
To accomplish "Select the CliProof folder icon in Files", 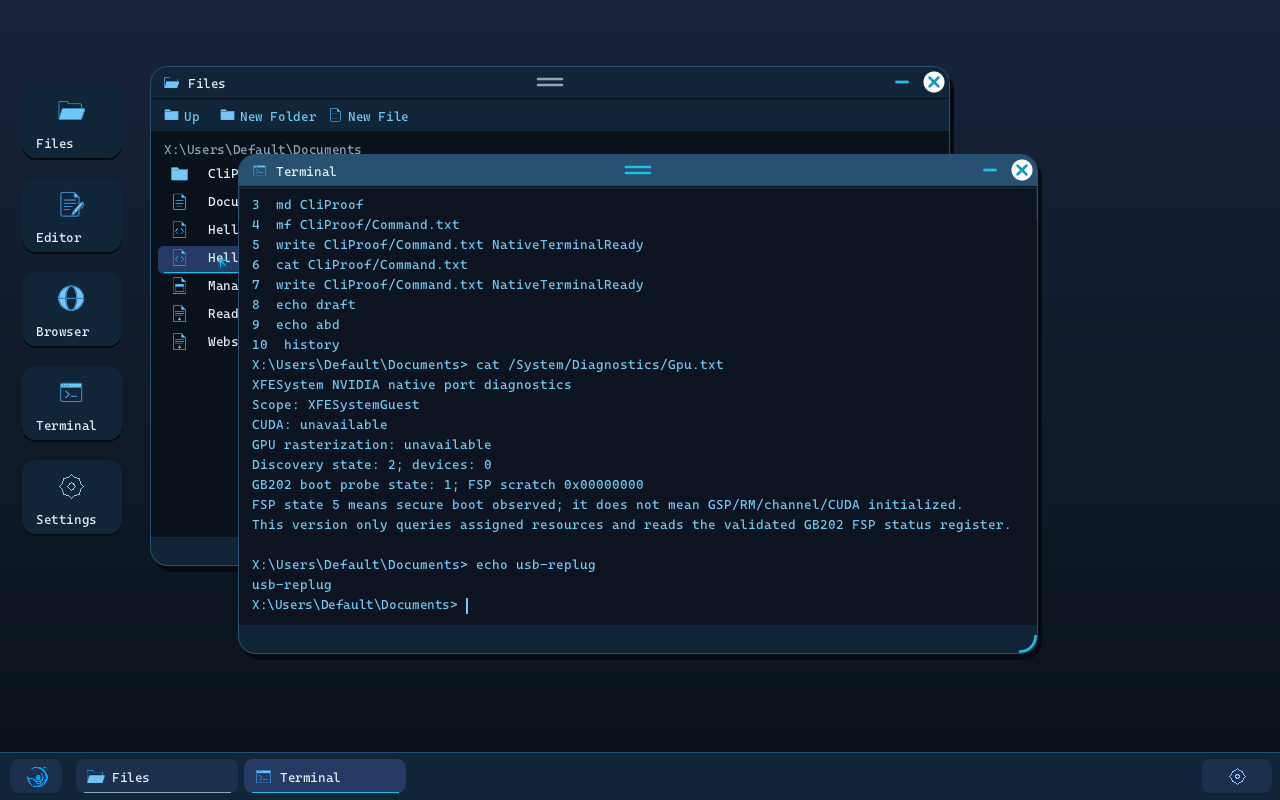I will [x=180, y=173].
